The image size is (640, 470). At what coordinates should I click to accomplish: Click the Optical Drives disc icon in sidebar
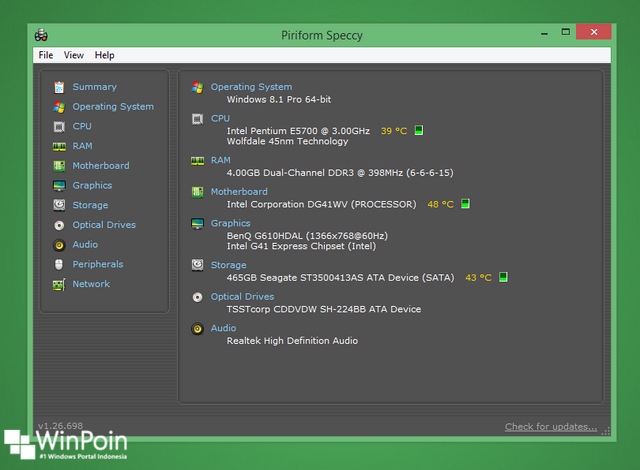(x=59, y=225)
